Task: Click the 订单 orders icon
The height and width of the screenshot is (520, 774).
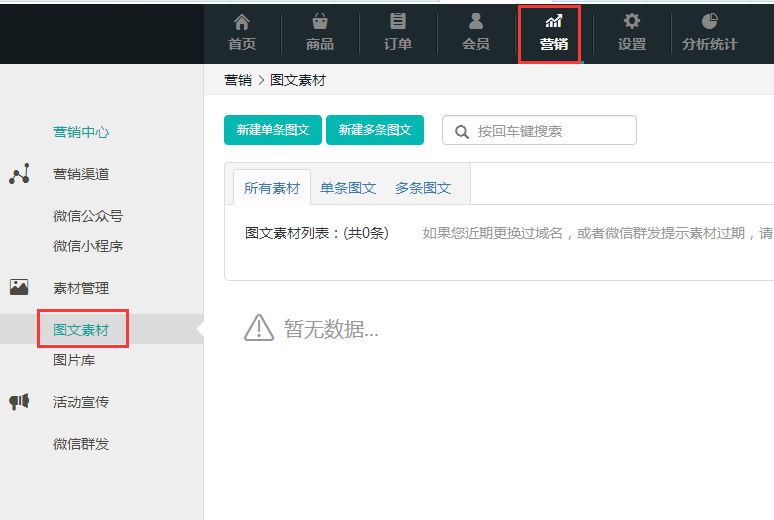Action: click(x=398, y=21)
